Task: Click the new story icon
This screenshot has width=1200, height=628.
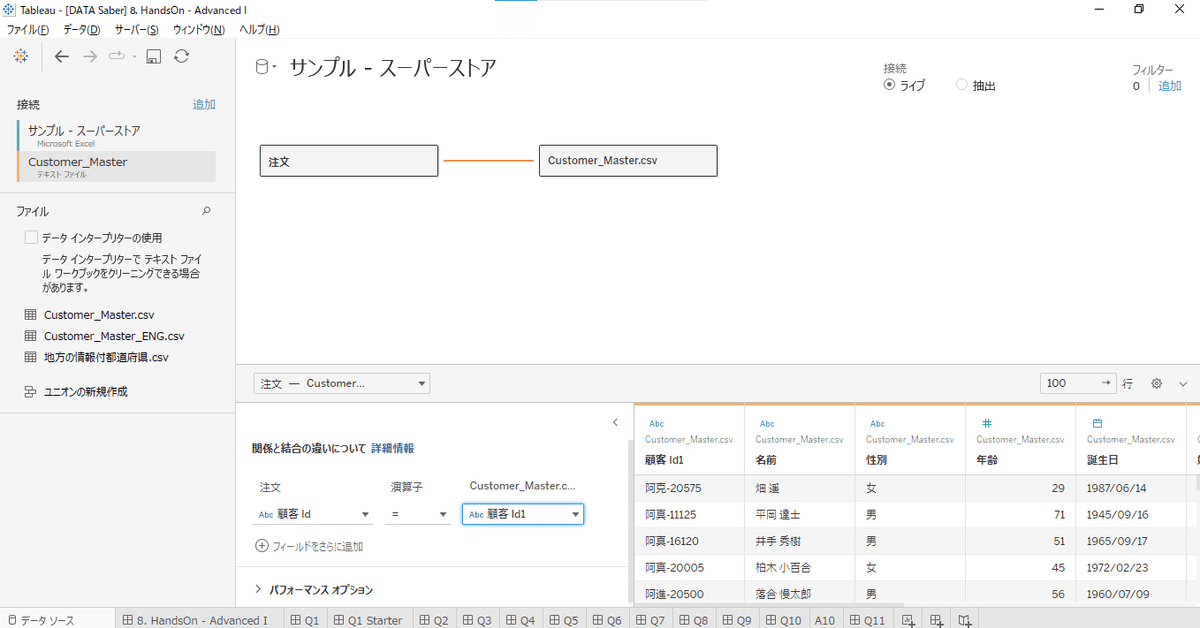Action: click(x=964, y=620)
